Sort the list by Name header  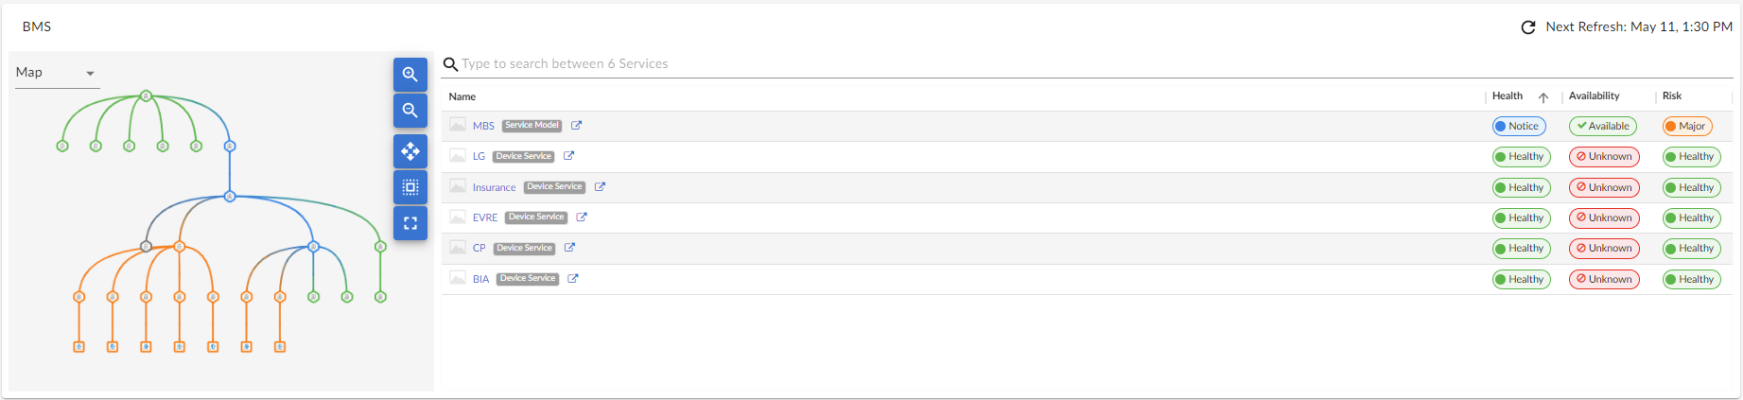(x=462, y=97)
